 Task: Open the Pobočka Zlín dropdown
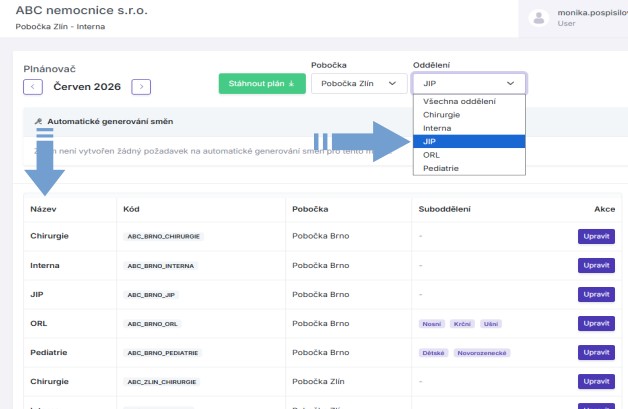359,83
